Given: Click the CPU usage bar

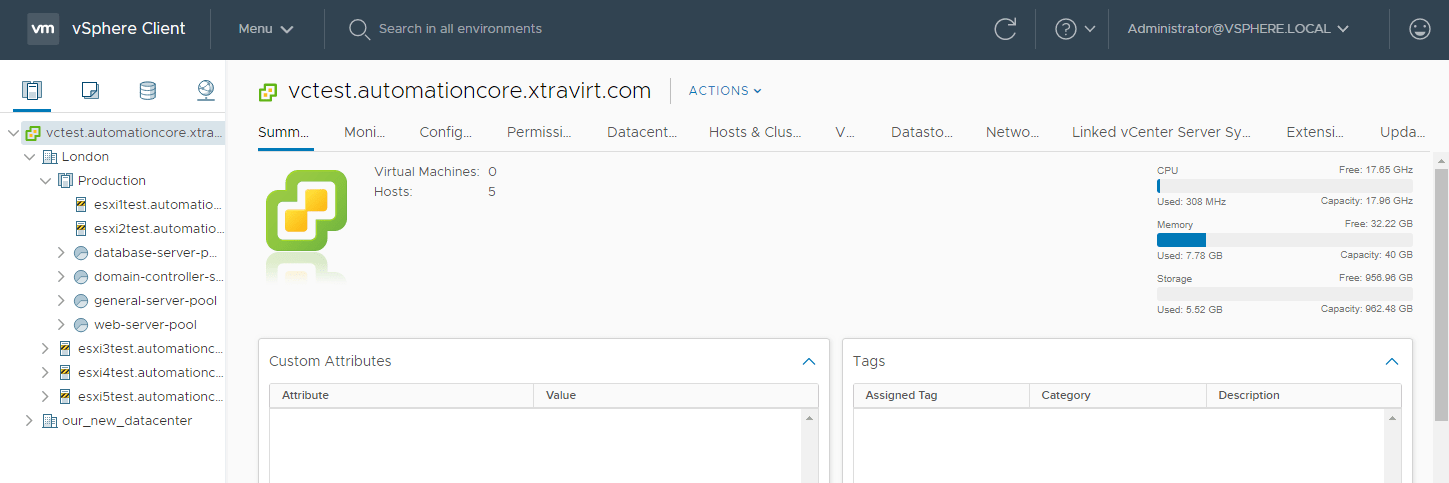Looking at the screenshot, I should click(x=1285, y=186).
